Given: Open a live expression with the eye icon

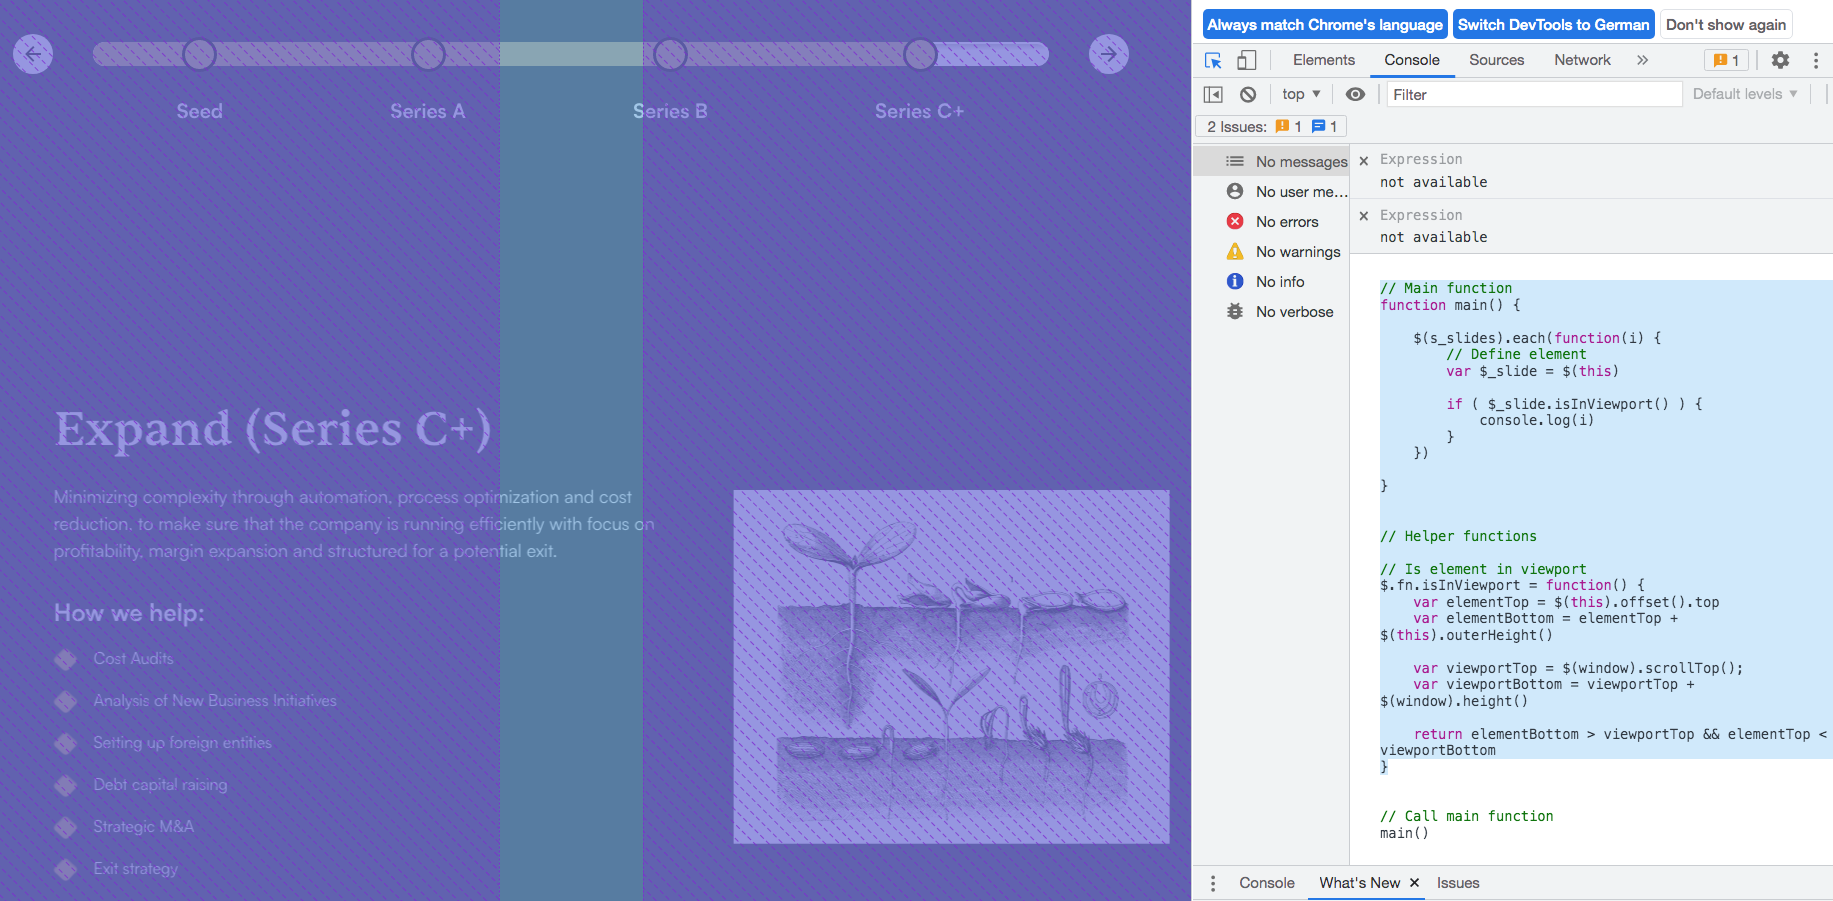Looking at the screenshot, I should pos(1355,93).
